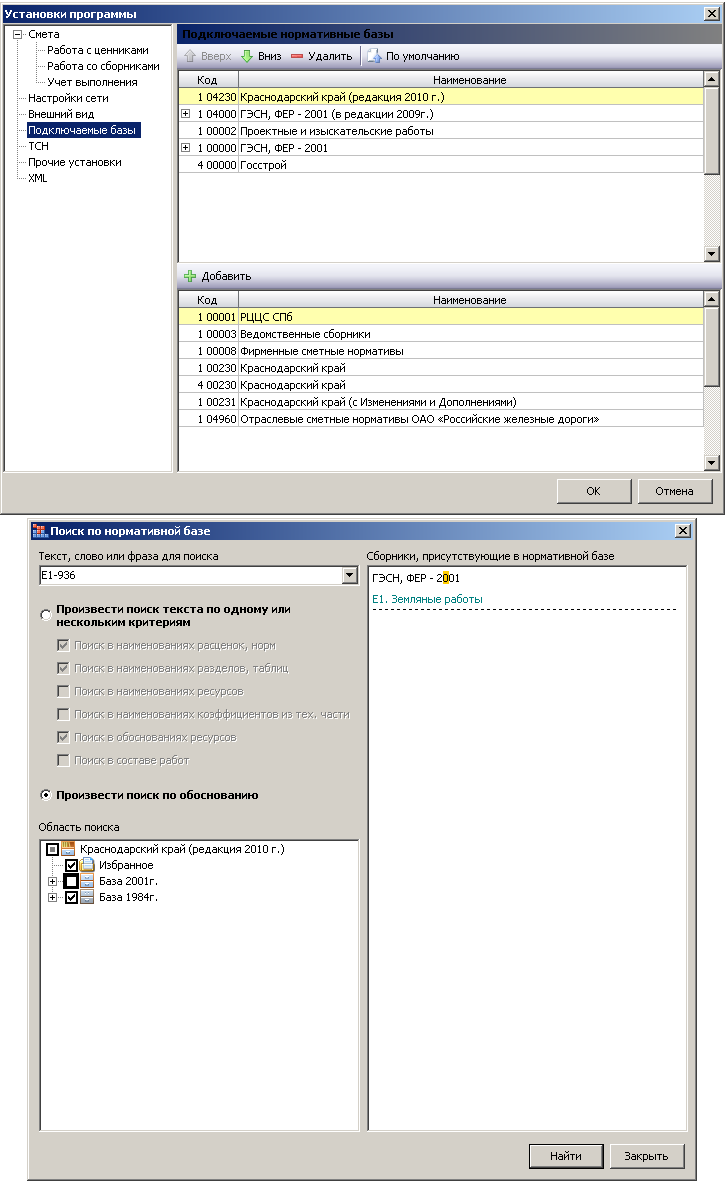Select row Фирменные сметные нормативы

[441, 351]
